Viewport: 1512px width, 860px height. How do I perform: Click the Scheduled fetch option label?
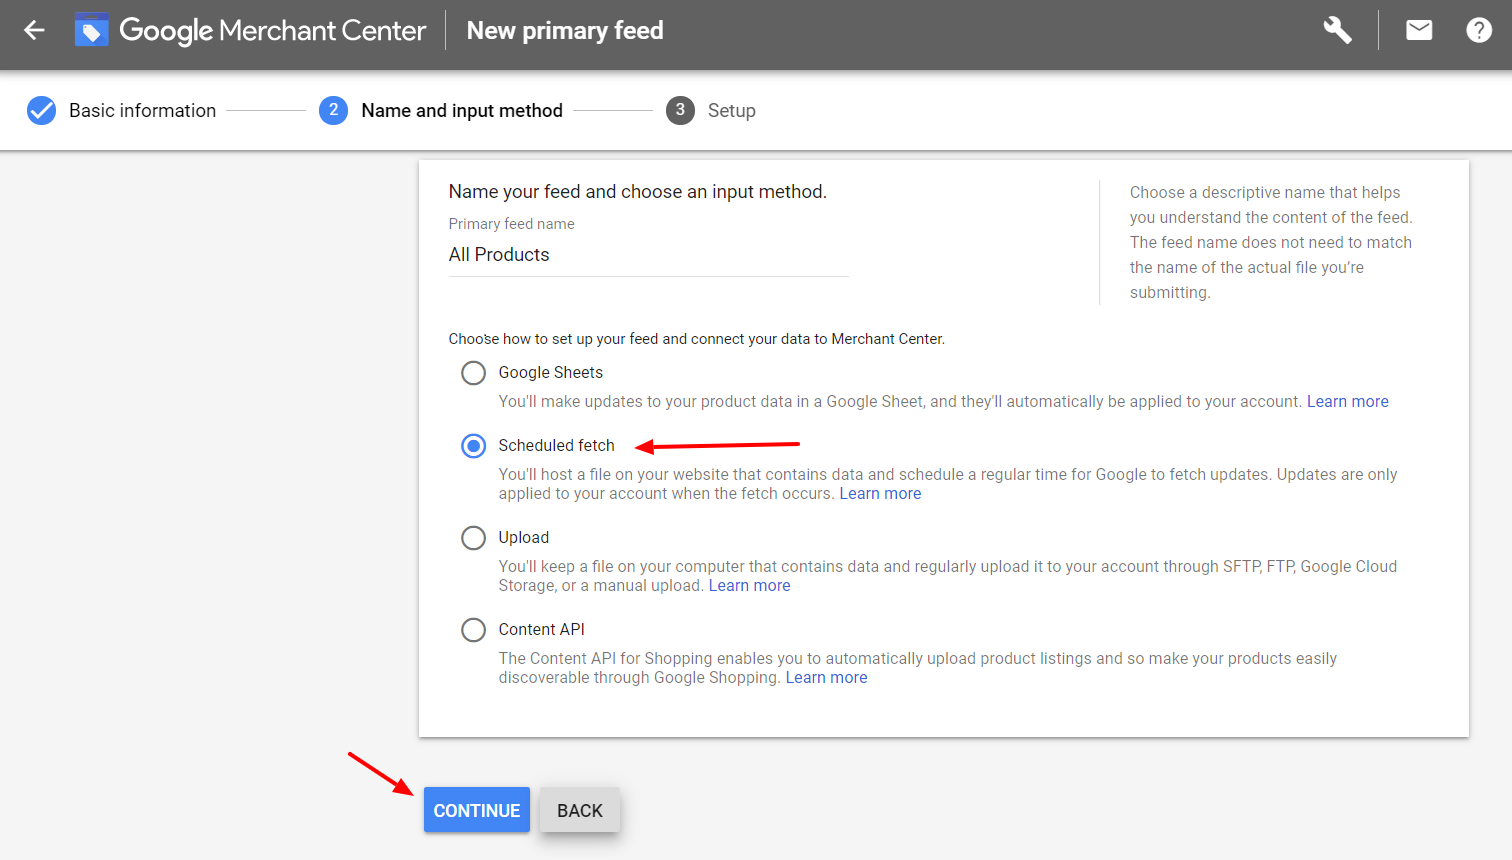pos(556,445)
